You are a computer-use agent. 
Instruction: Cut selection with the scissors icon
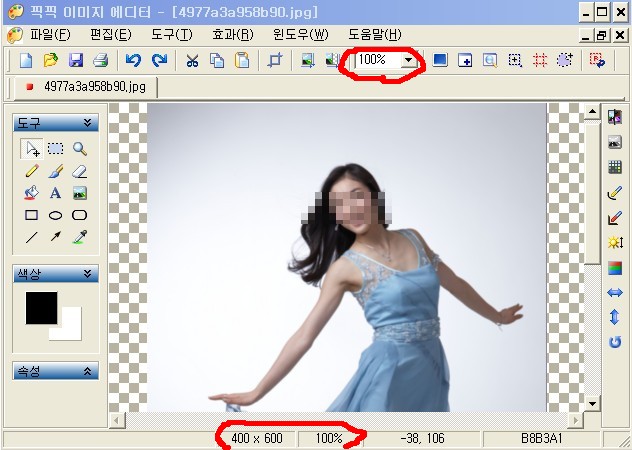(x=192, y=60)
